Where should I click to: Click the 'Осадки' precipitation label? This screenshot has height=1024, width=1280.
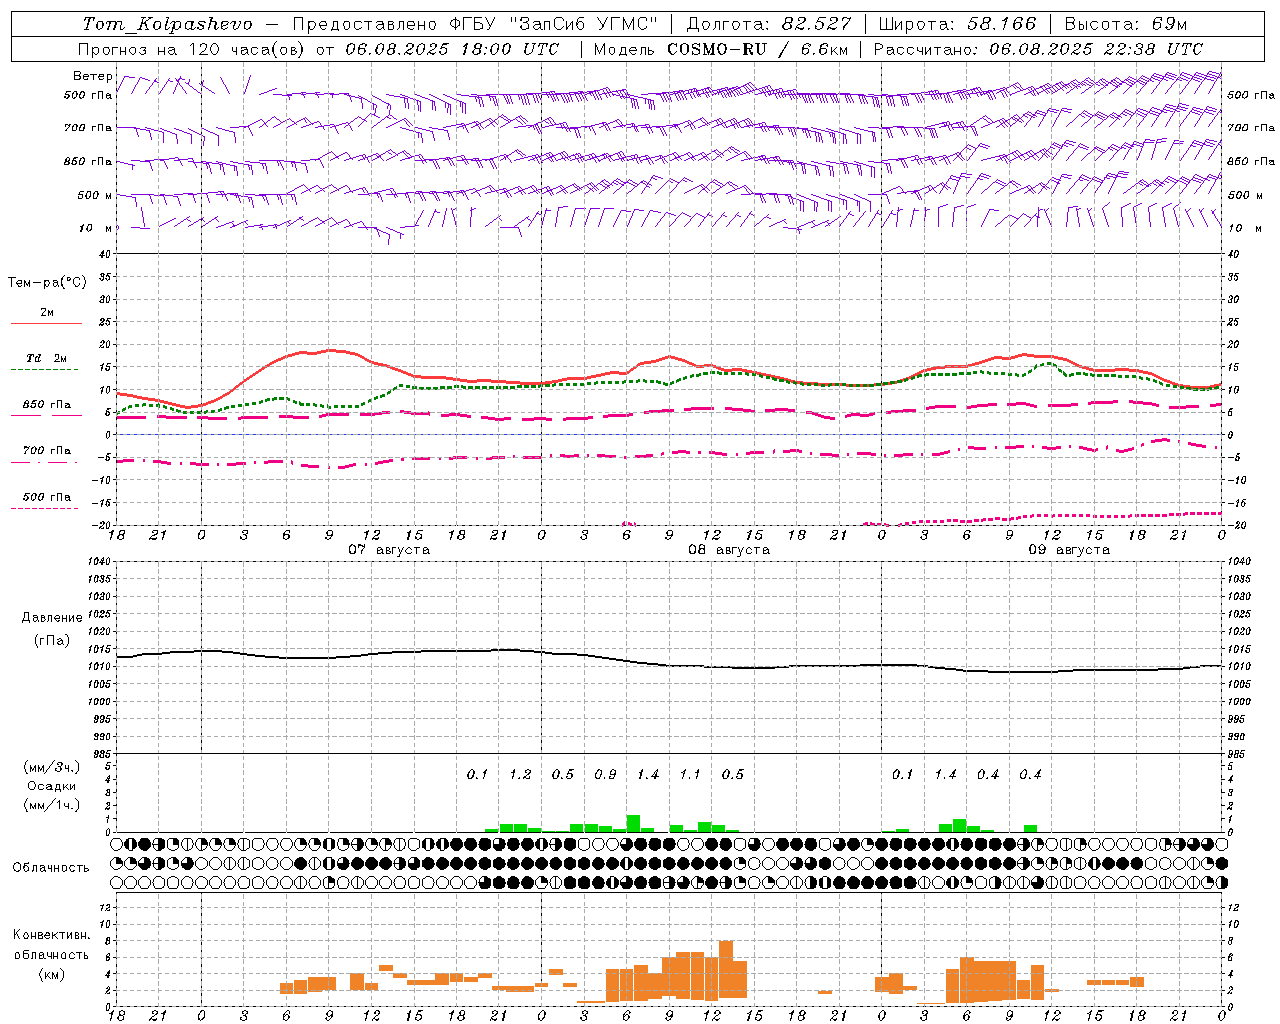pyautogui.click(x=52, y=786)
